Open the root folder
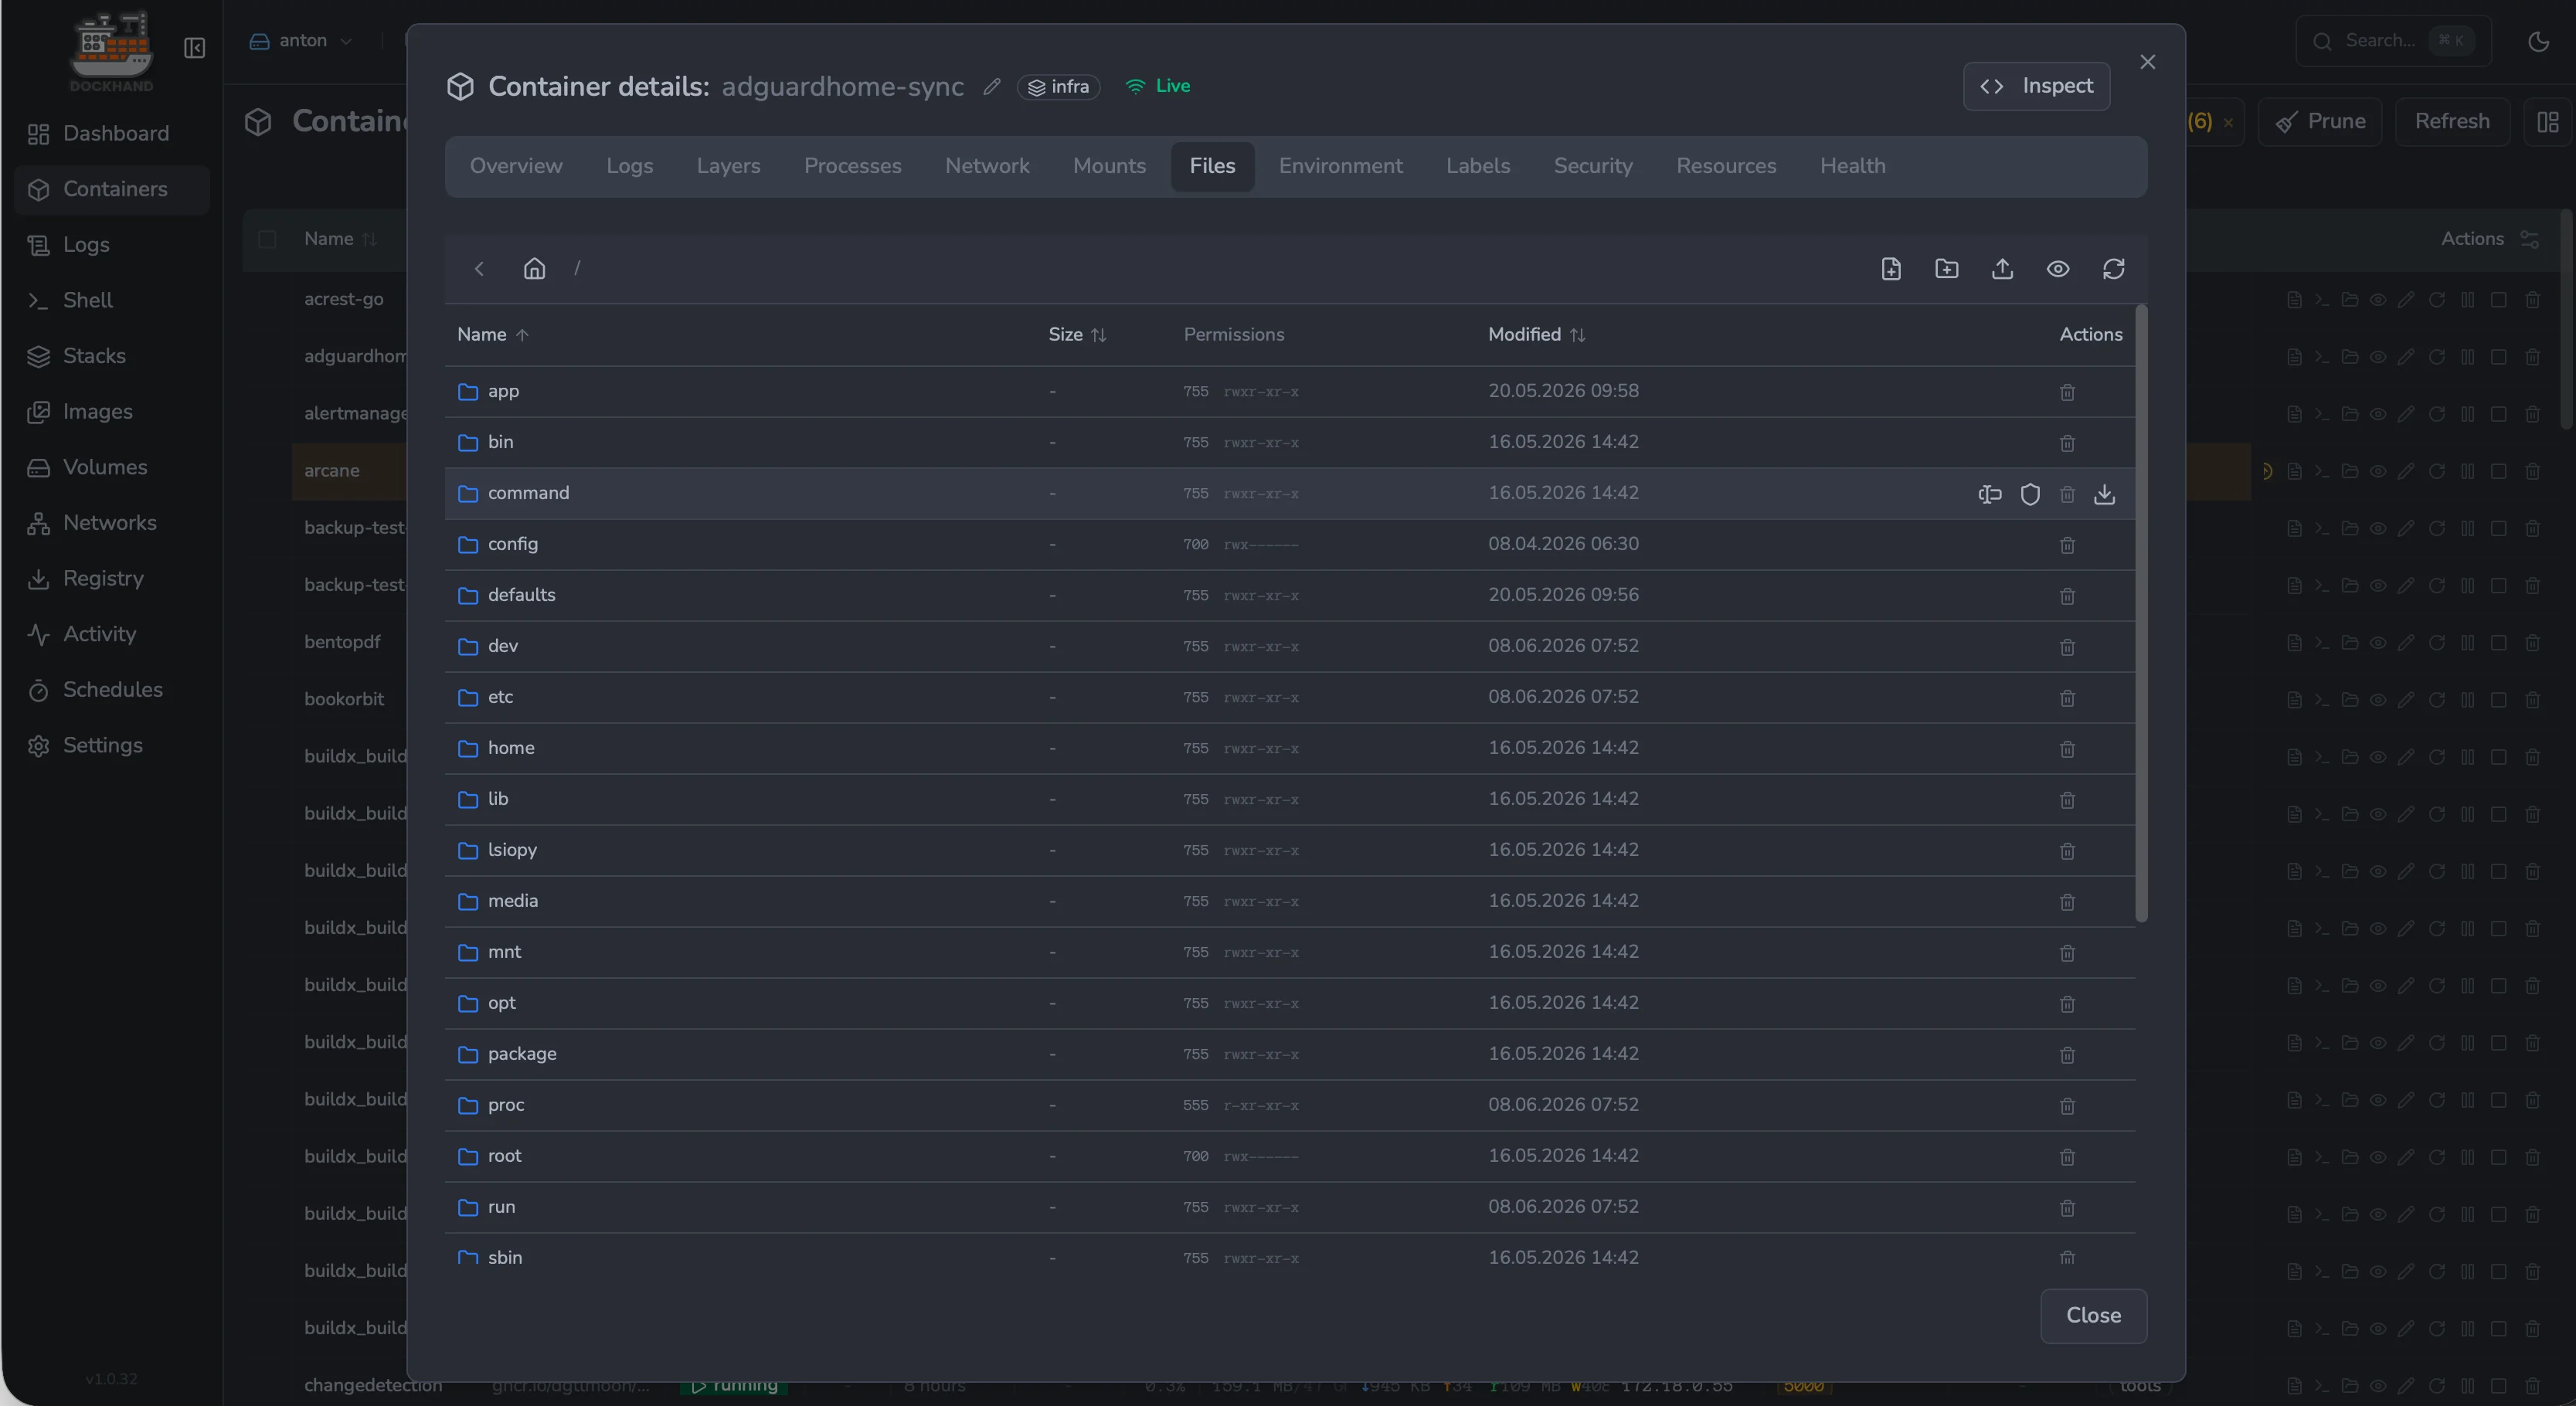Image resolution: width=2576 pixels, height=1406 pixels. click(504, 1156)
